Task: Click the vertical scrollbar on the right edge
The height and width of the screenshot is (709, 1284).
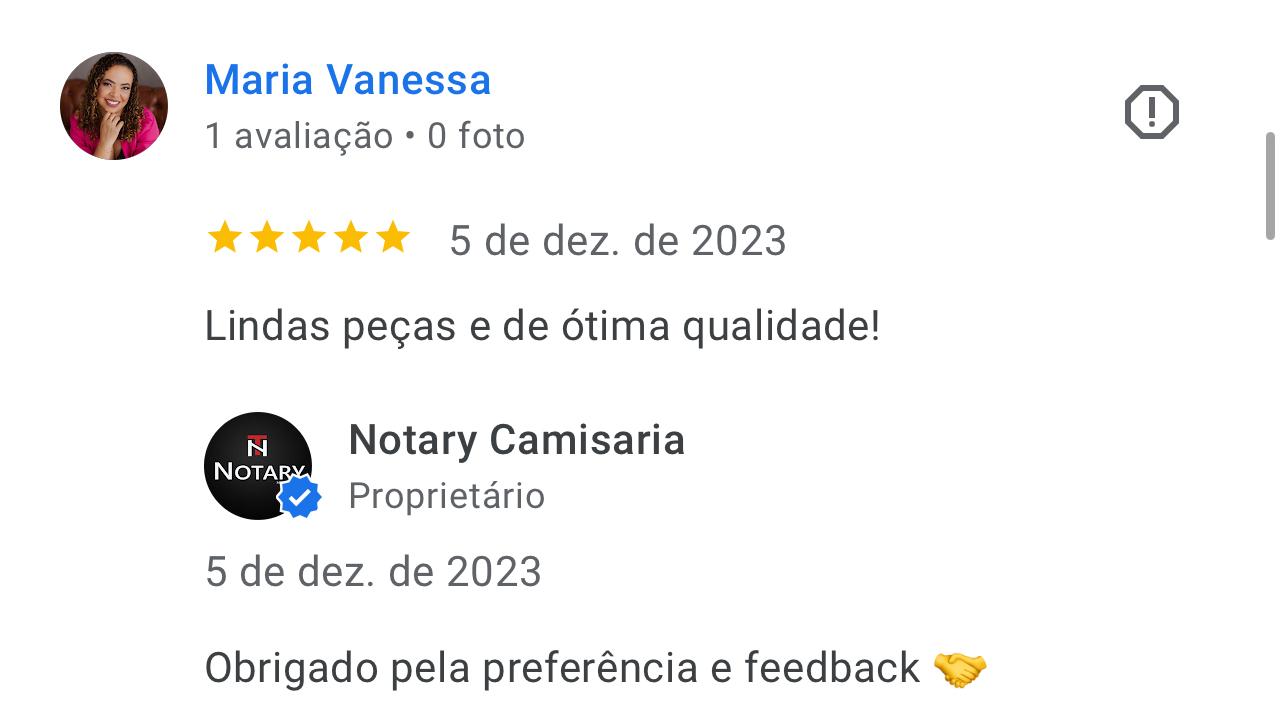Action: click(x=1271, y=186)
